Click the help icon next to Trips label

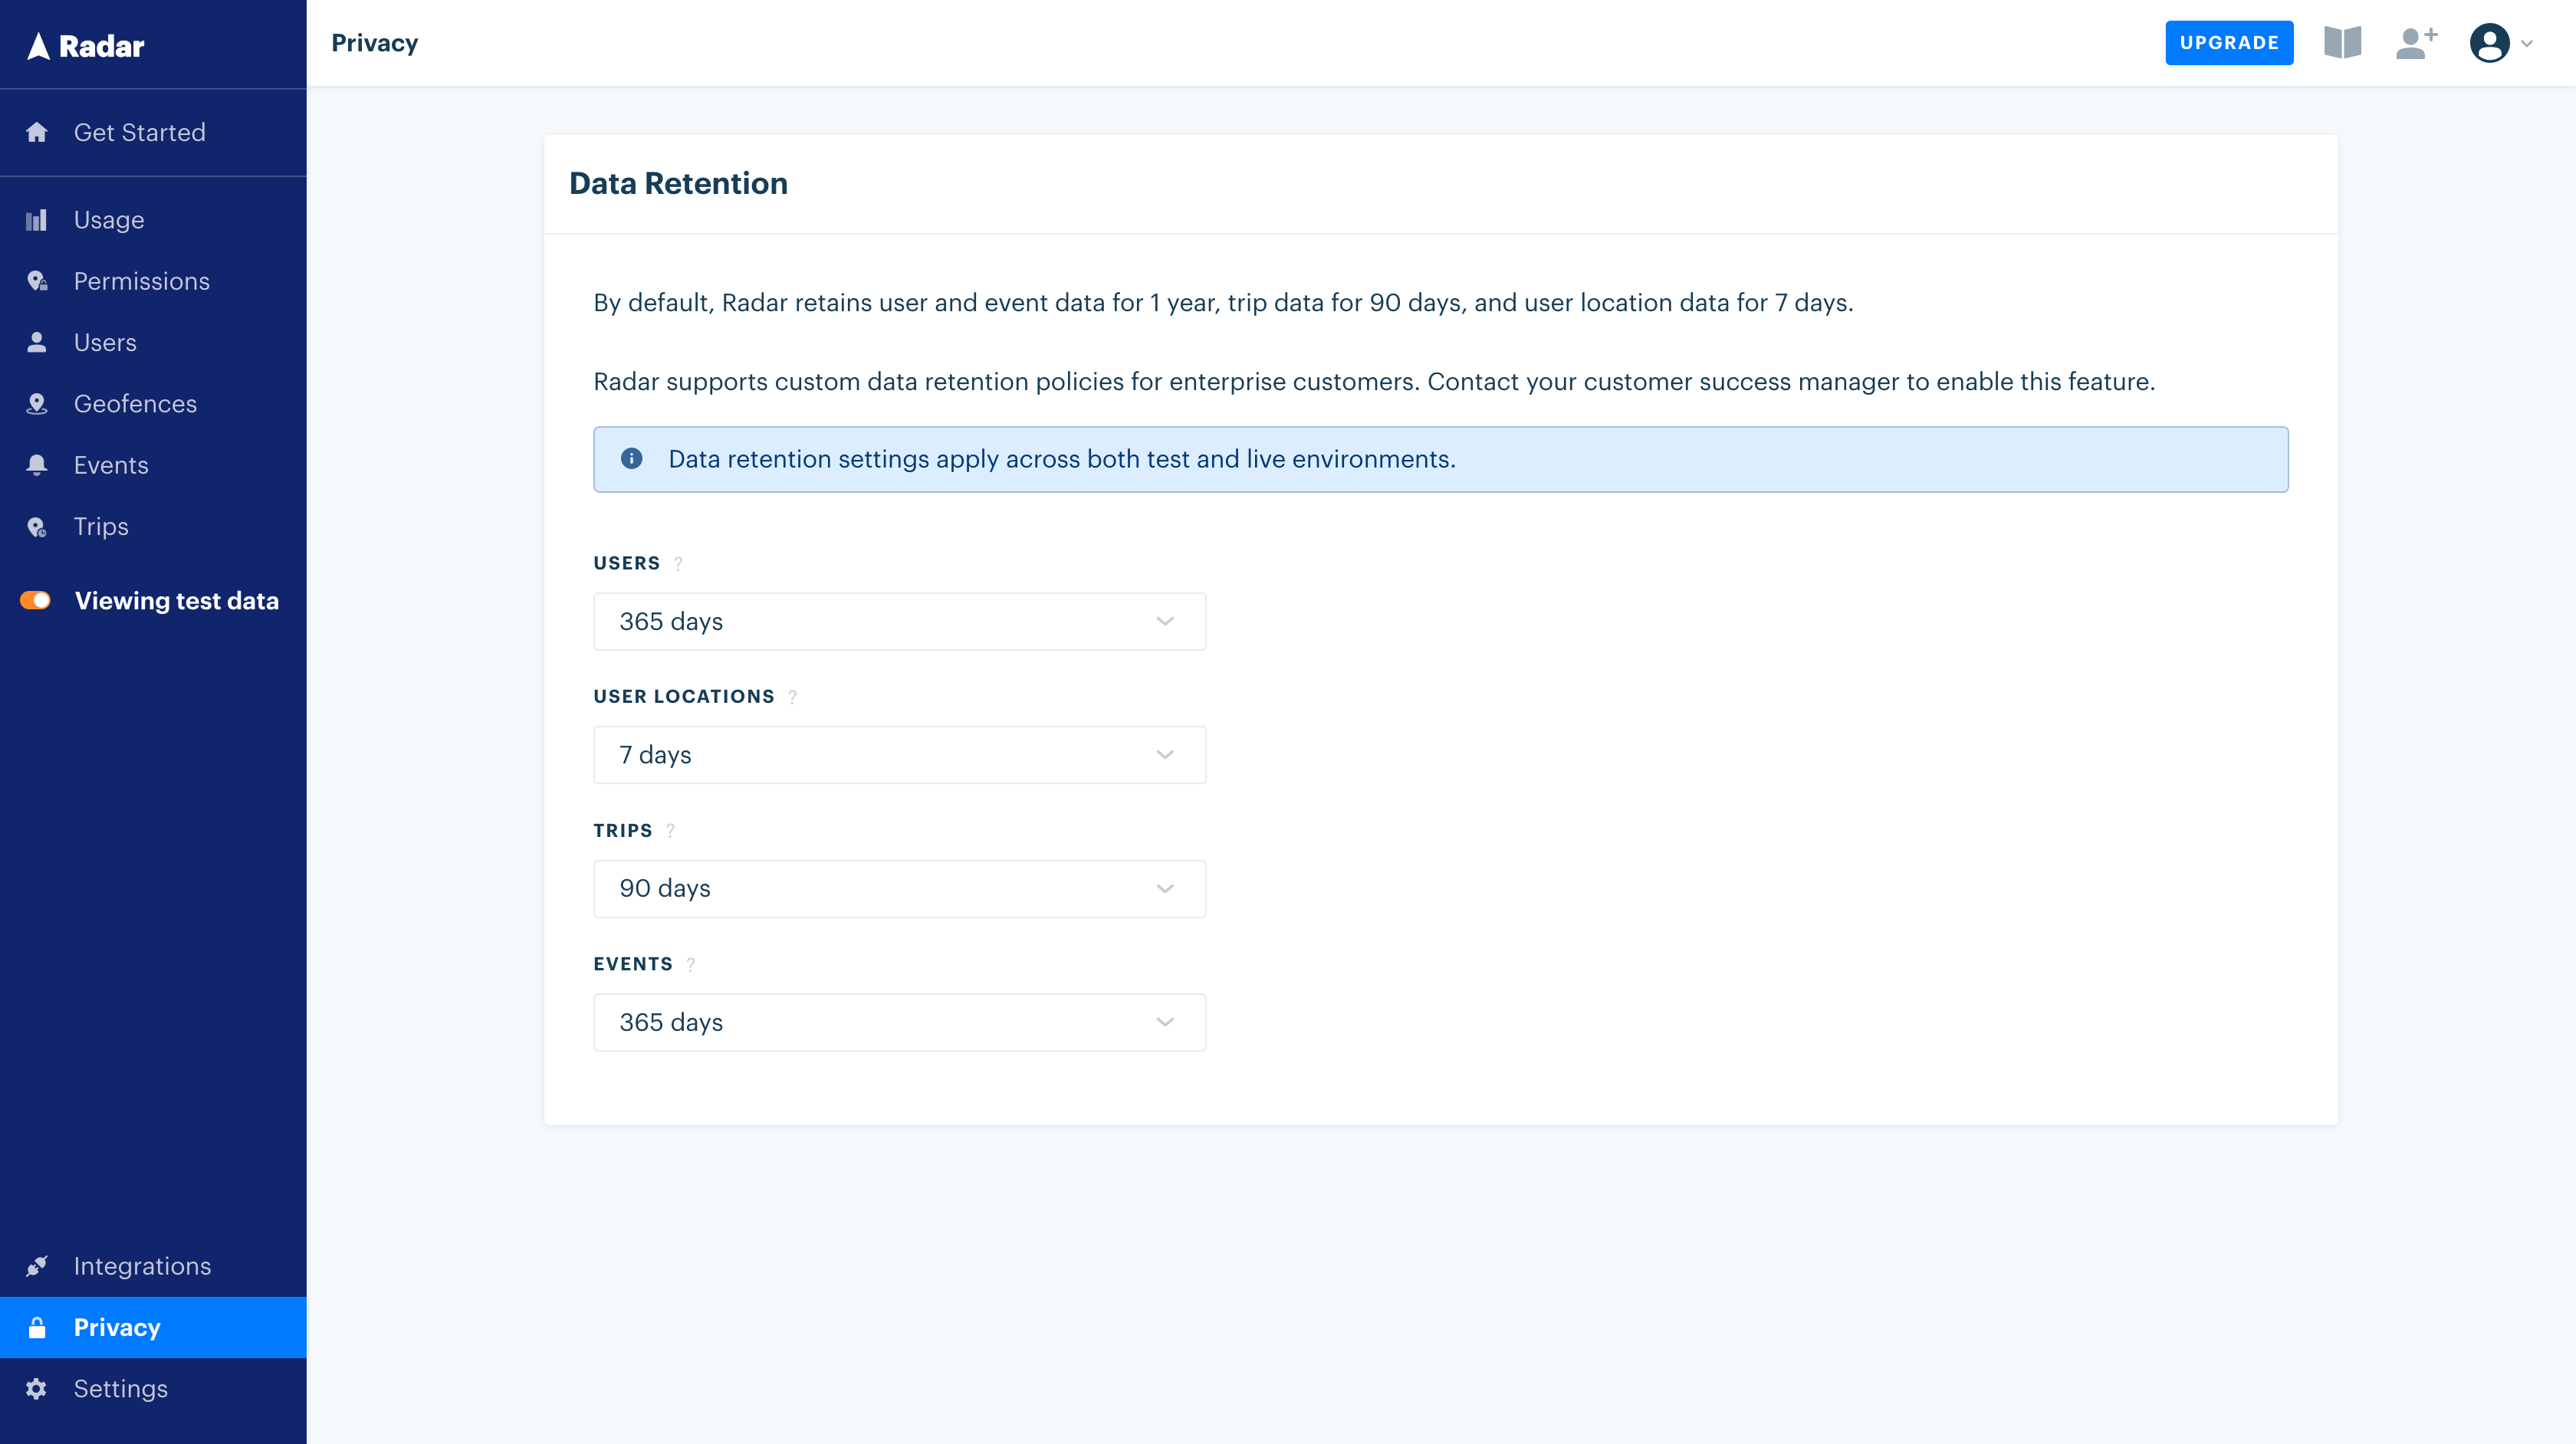tap(670, 831)
